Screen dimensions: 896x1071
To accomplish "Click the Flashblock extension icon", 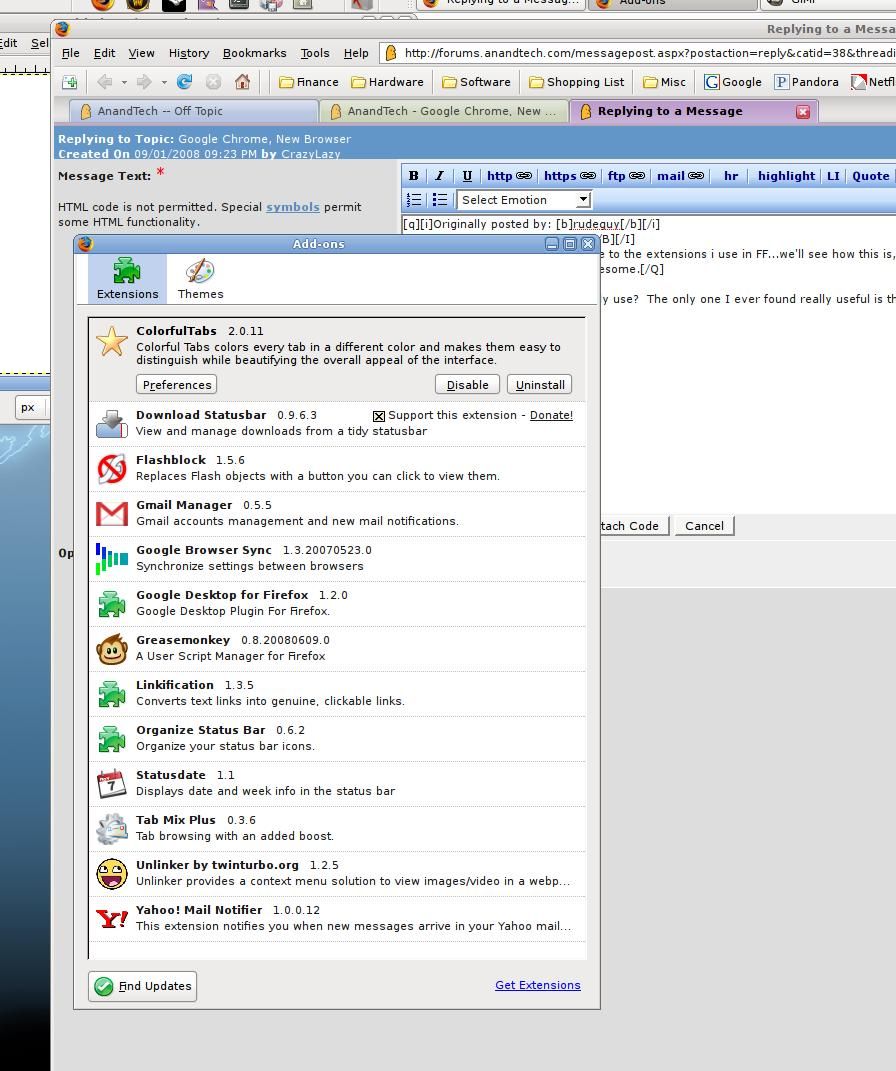I will click(112, 469).
